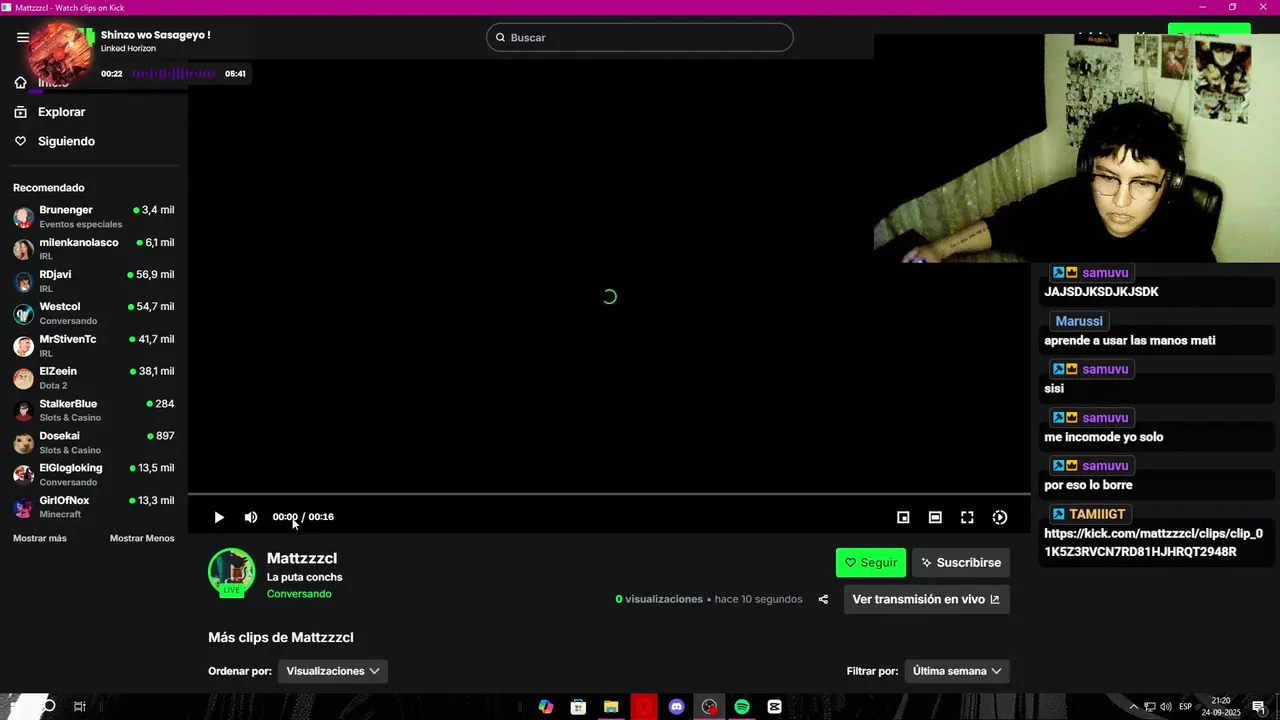
Task: Open the hamburger sidebar menu
Action: pyautogui.click(x=22, y=38)
